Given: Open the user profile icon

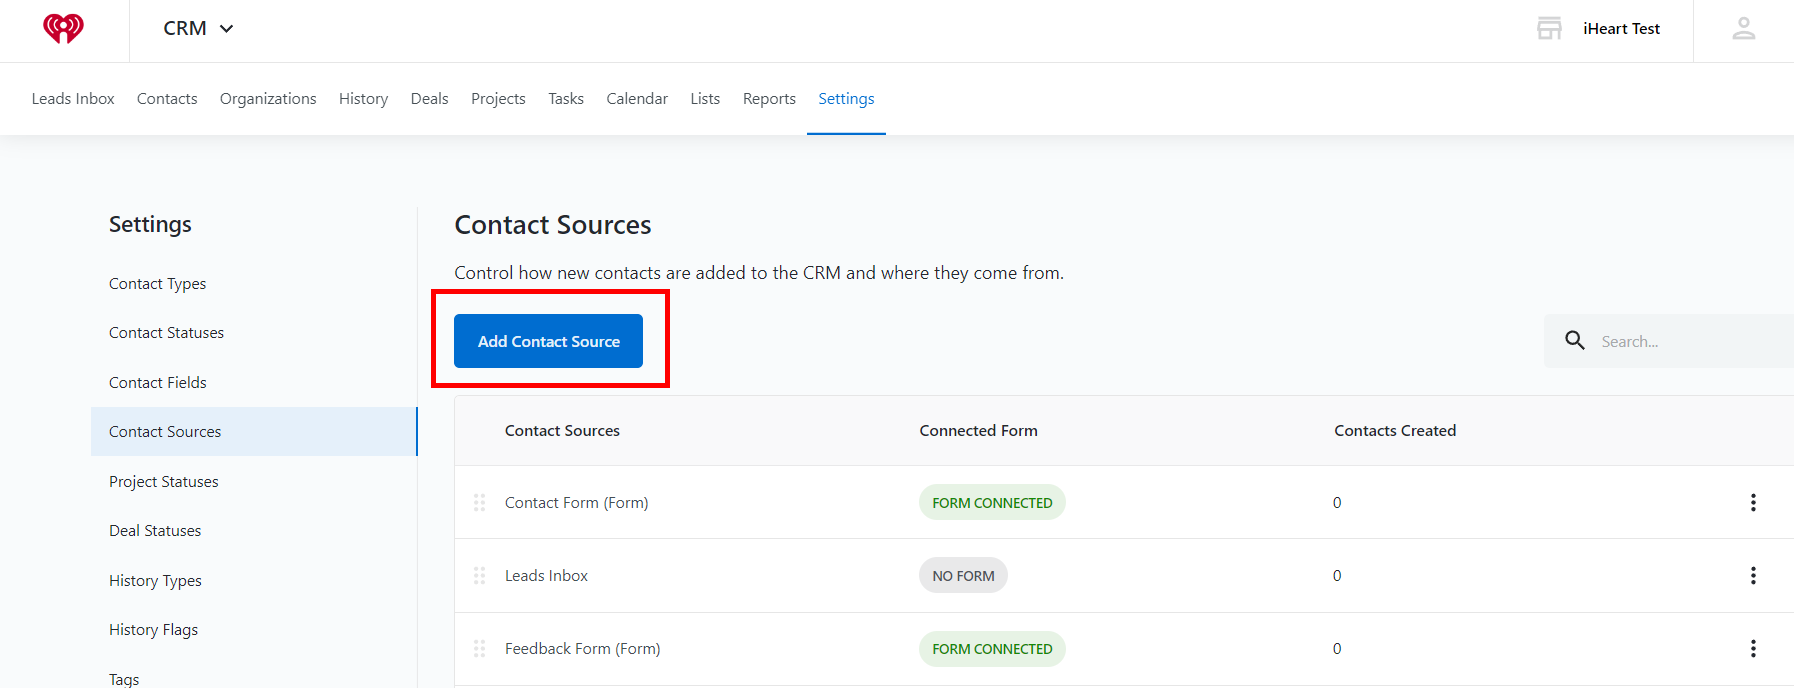Looking at the screenshot, I should [1743, 28].
